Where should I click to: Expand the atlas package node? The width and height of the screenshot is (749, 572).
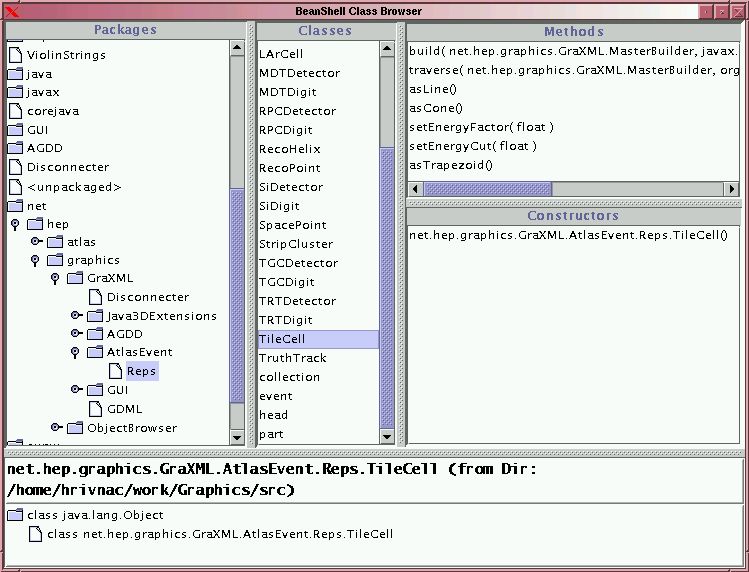(x=36, y=241)
